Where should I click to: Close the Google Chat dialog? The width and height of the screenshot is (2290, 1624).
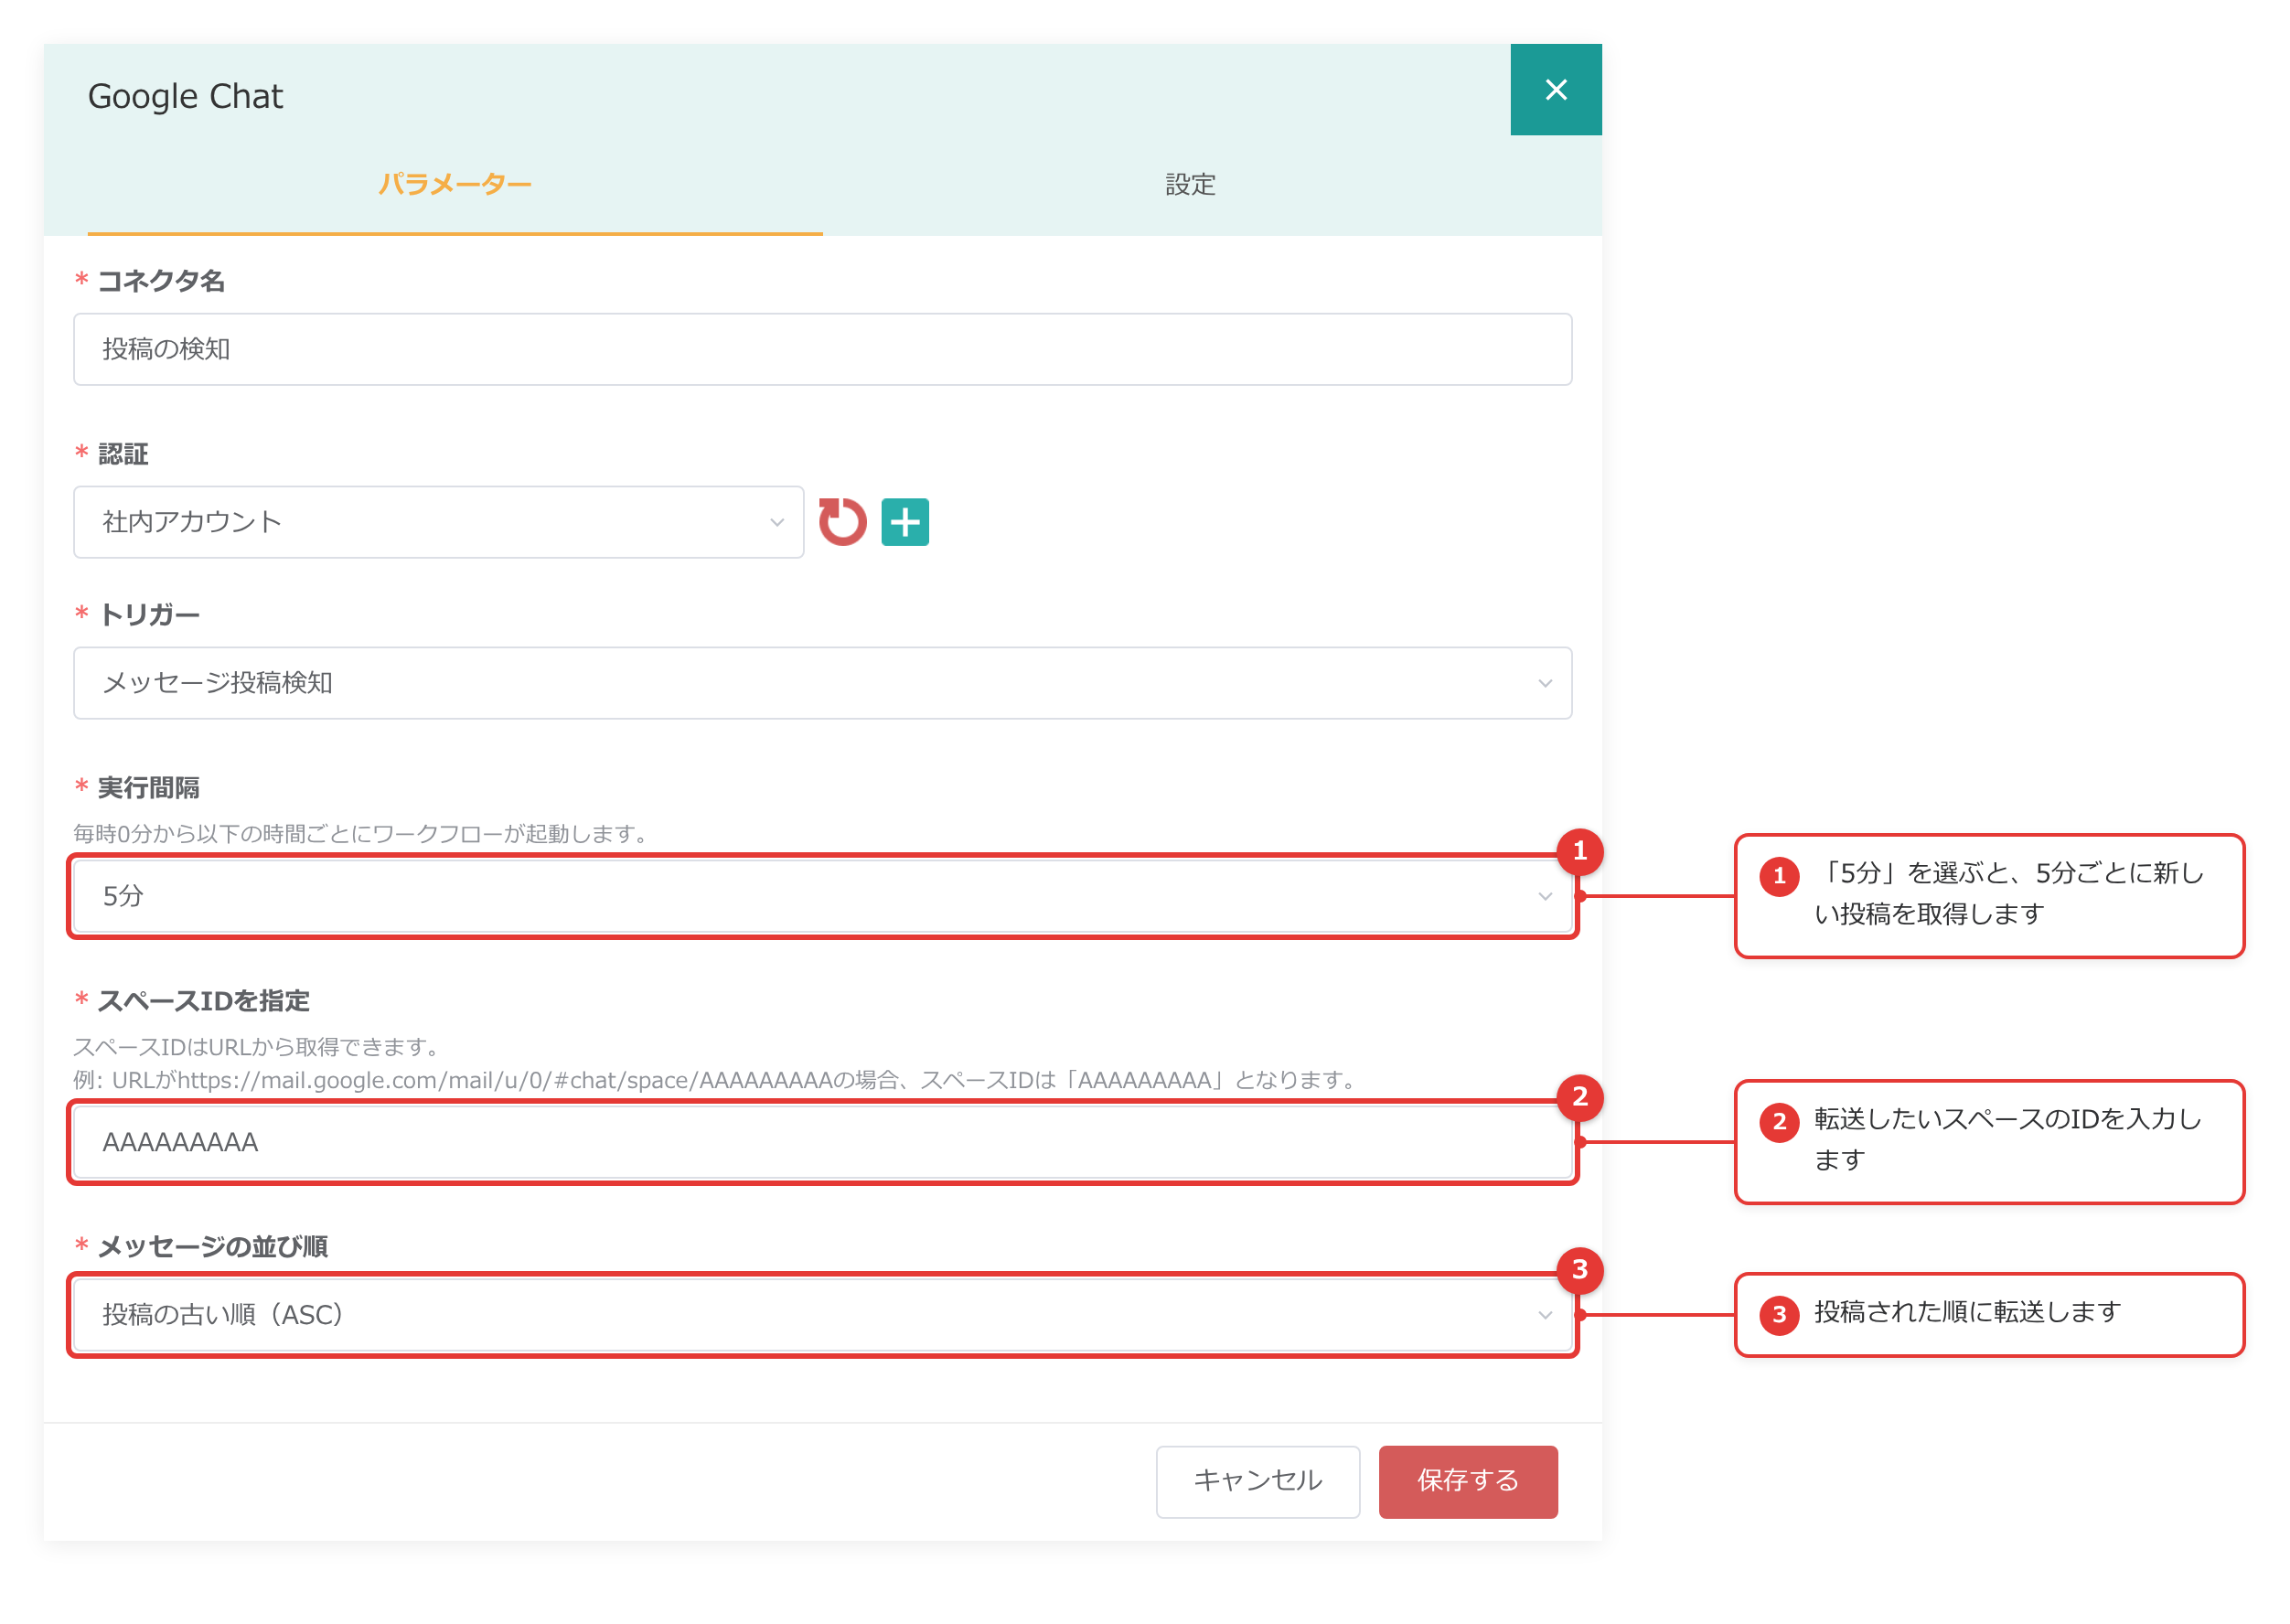[1556, 90]
